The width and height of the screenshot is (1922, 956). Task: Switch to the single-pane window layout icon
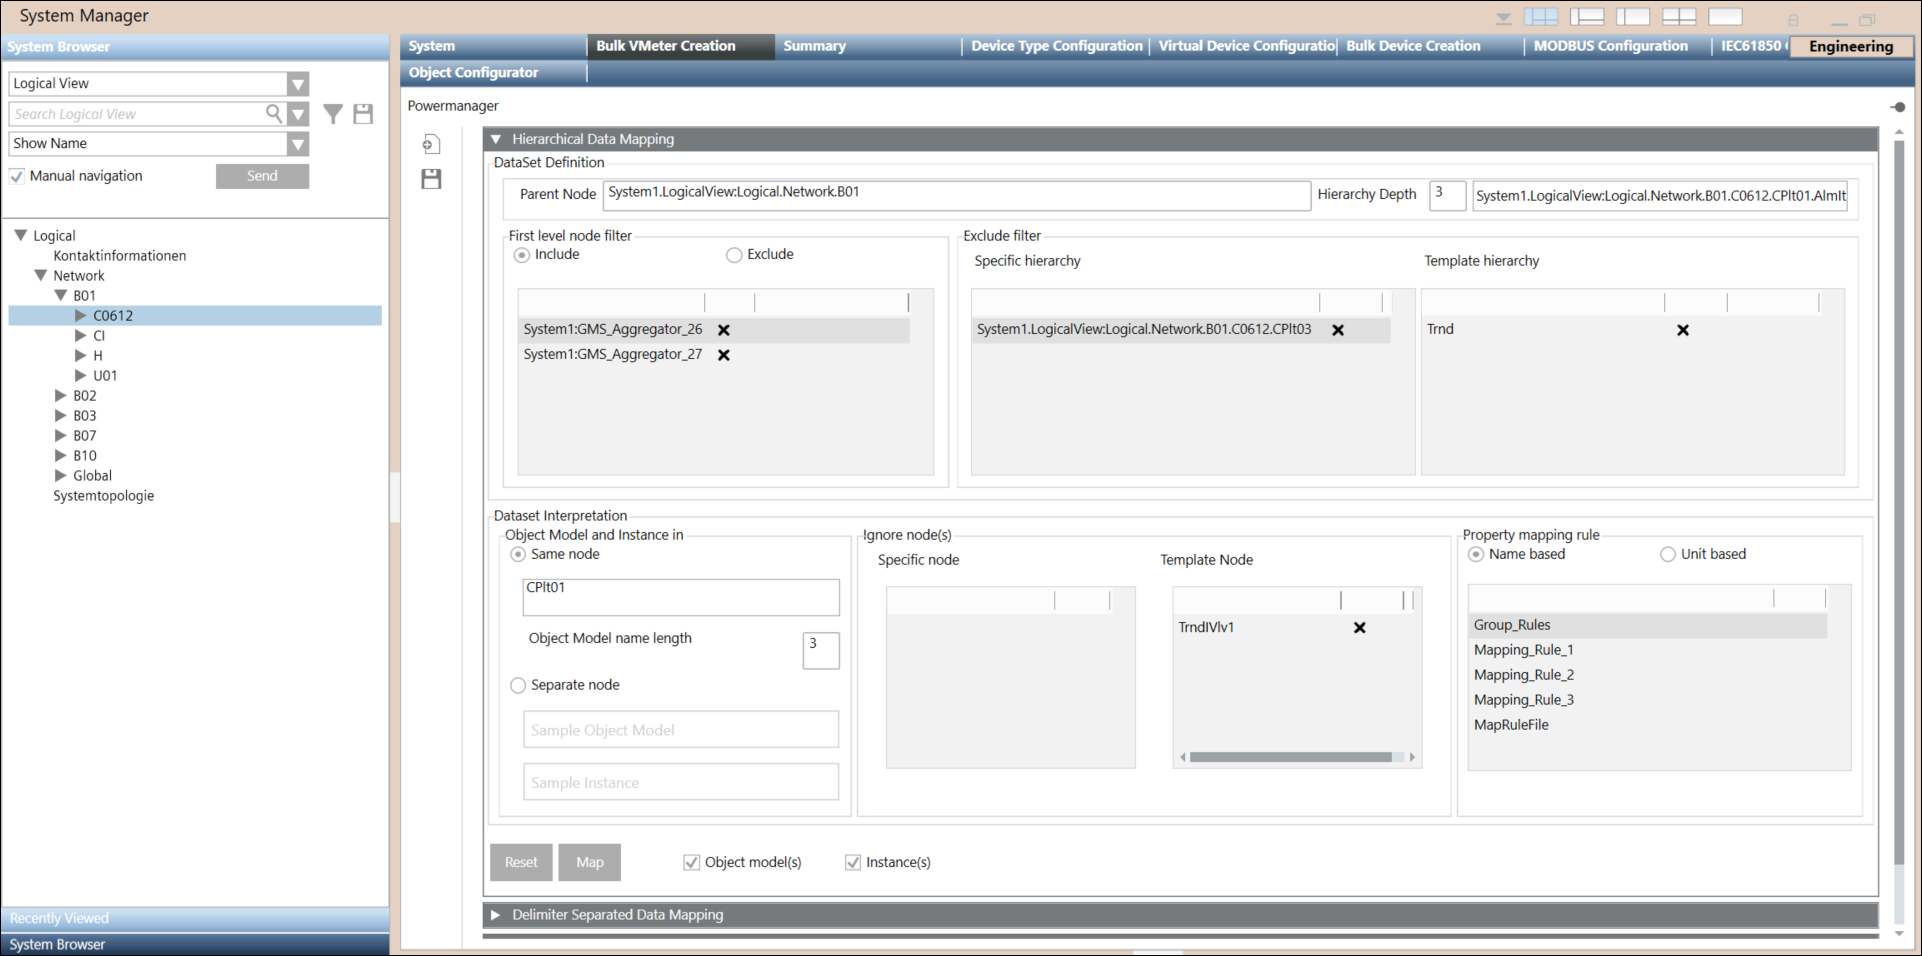pos(1725,17)
